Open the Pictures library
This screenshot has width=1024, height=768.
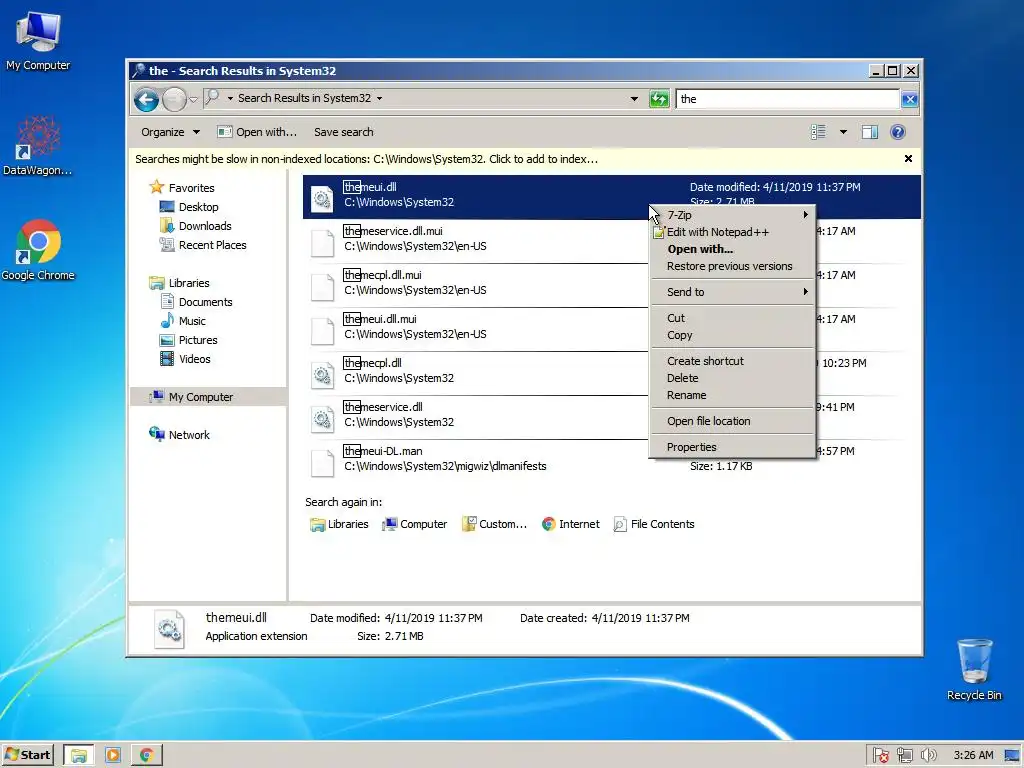[x=198, y=340]
